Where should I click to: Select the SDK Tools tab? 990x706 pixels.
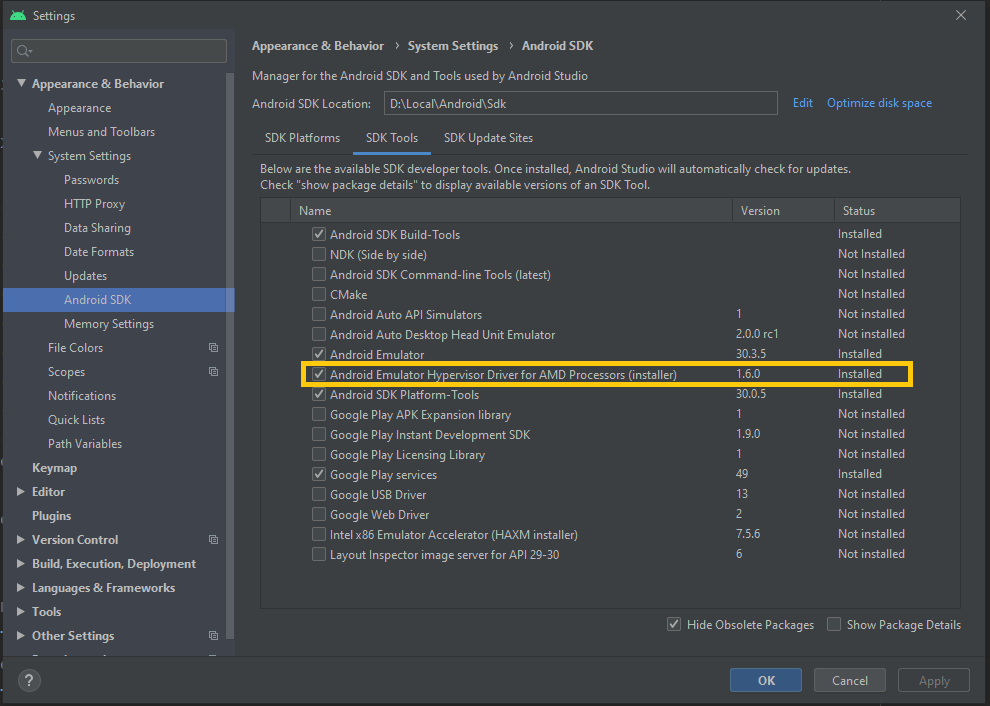(x=392, y=138)
